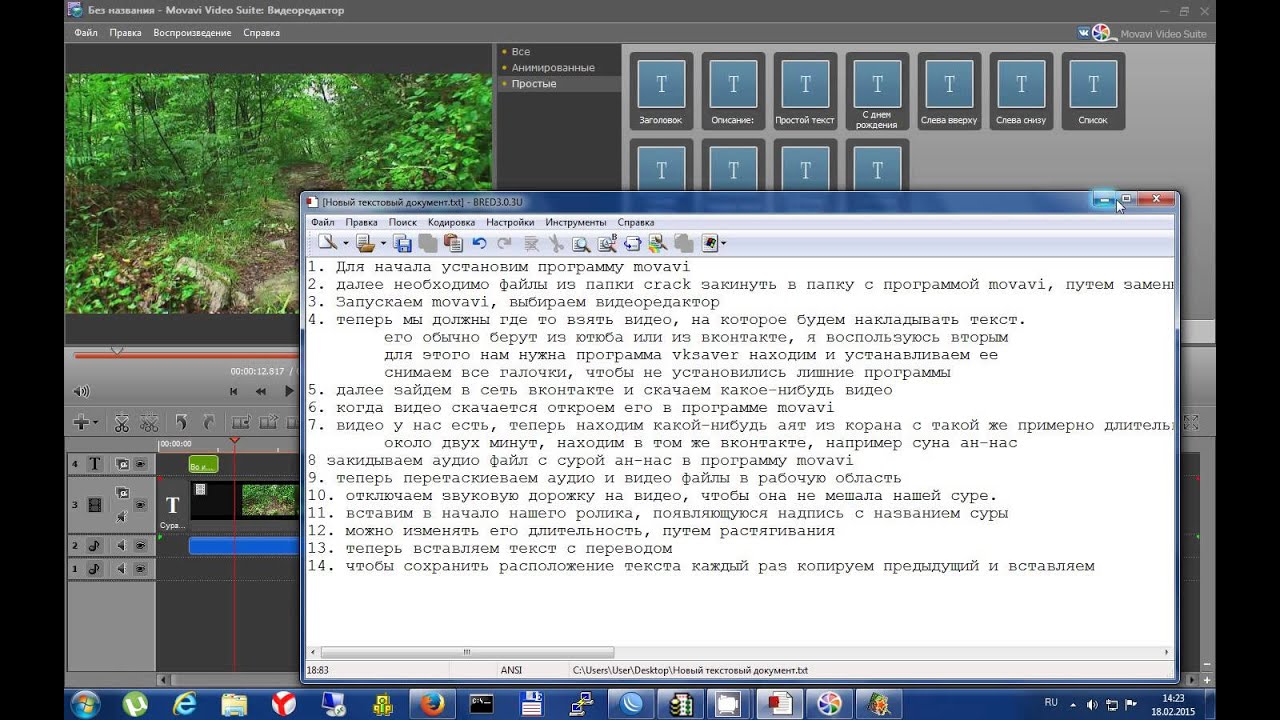Screen dimensions: 1280x720
Task: Click the split clip scissors tool in Movavi
Action: point(122,423)
